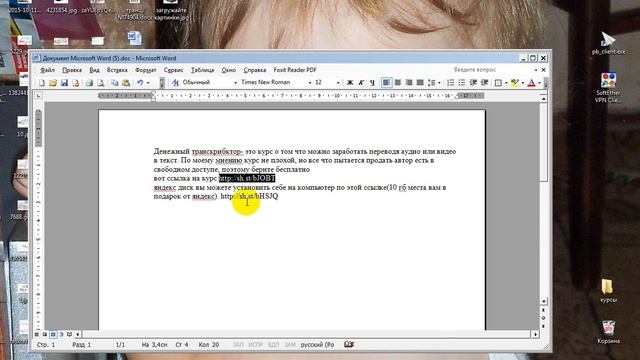Center the paragraph text

click(398, 83)
